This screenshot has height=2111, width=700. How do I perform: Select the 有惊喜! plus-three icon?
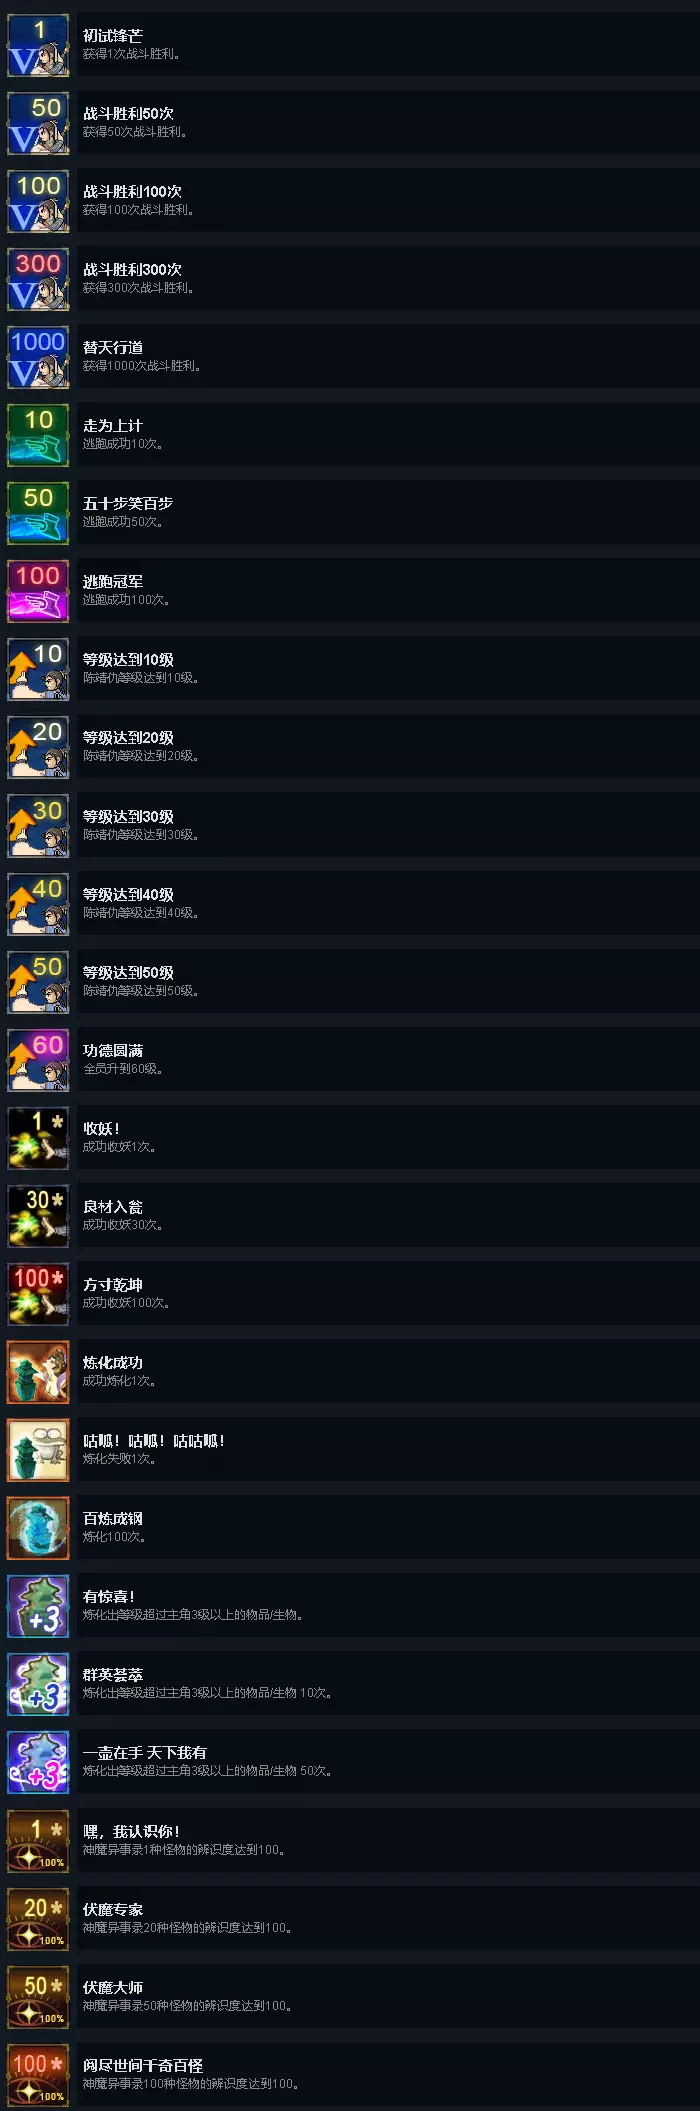pos(38,1606)
